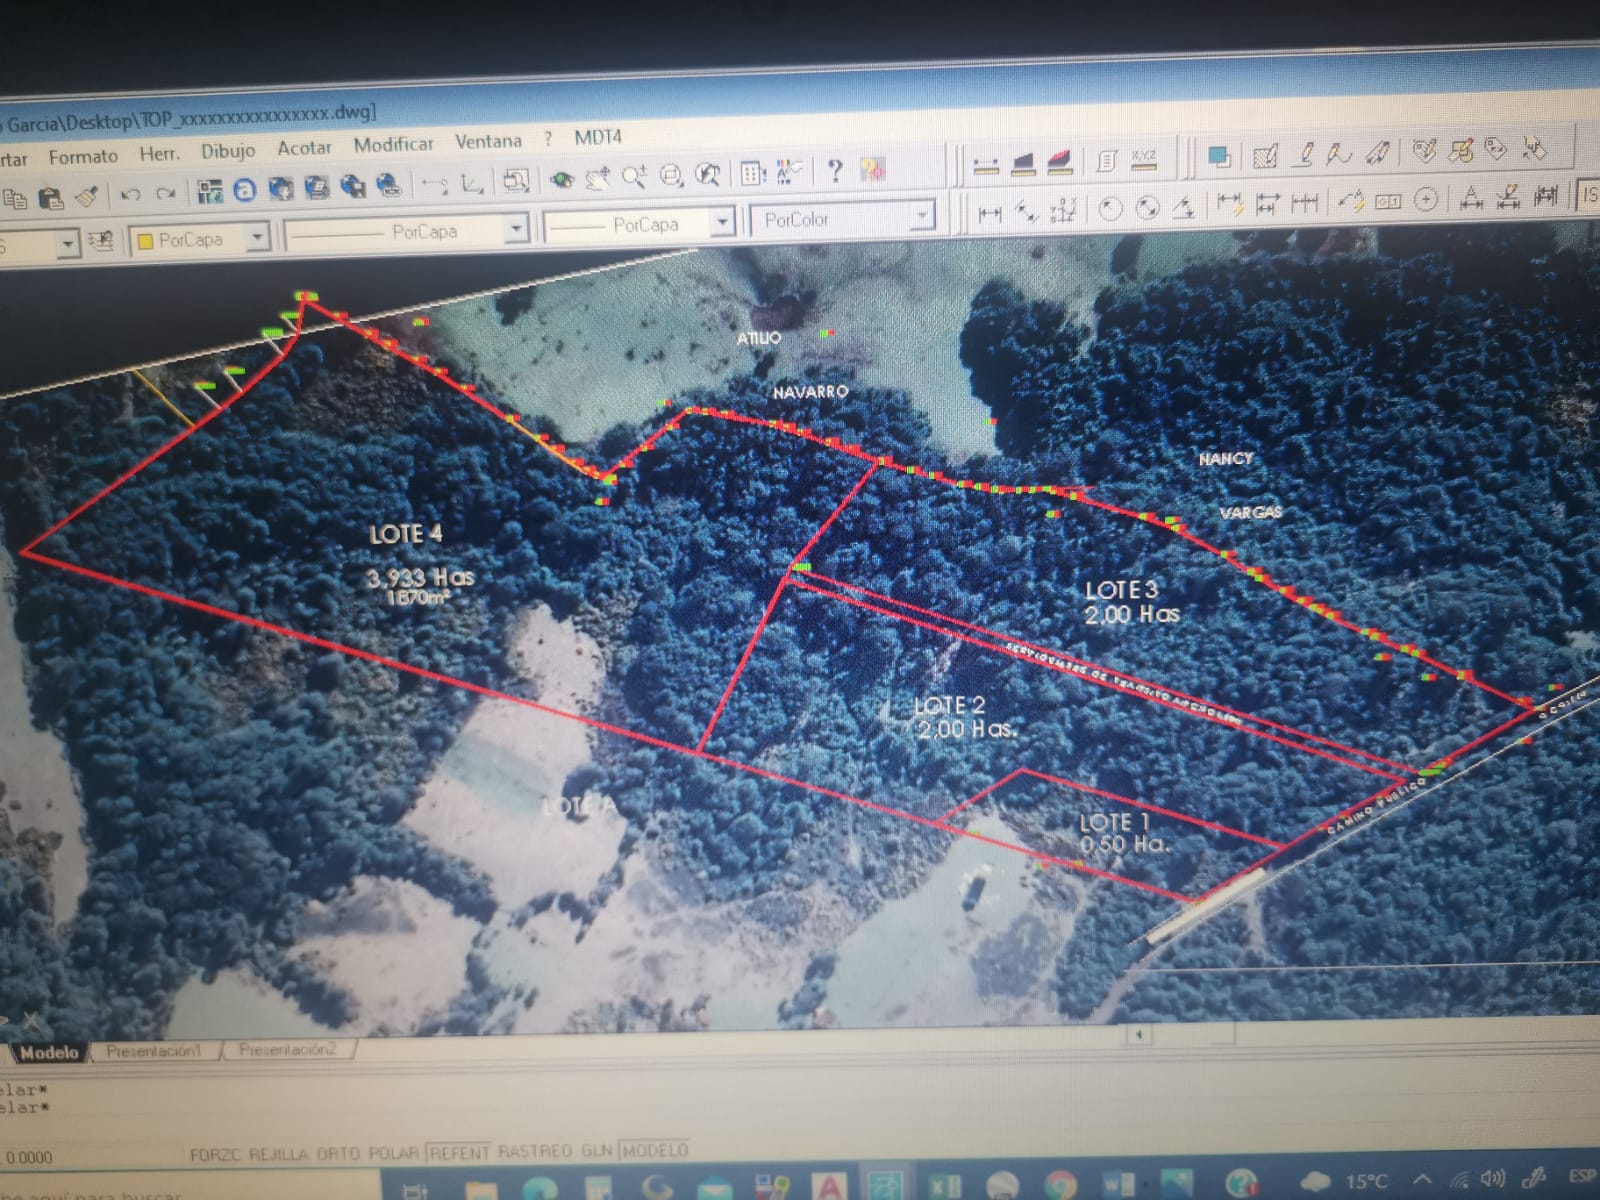Select the Continue Dimension tool

coord(1304,203)
